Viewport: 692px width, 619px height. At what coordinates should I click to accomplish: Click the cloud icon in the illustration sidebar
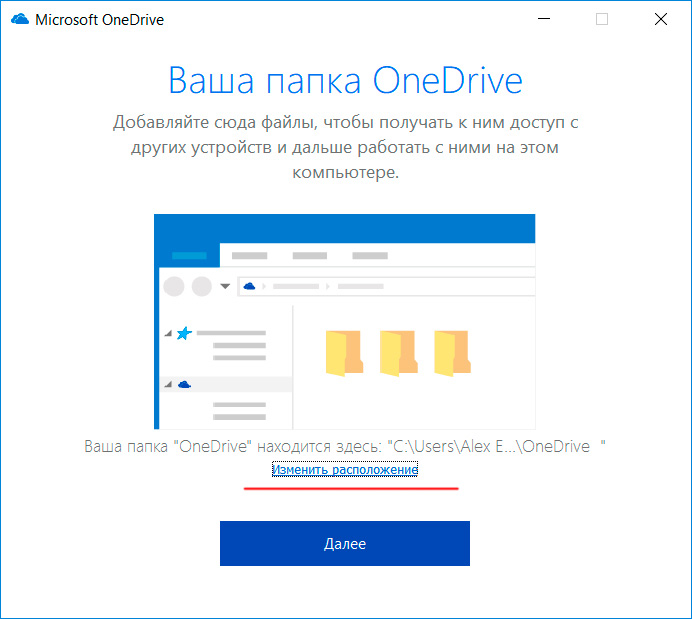click(x=184, y=384)
